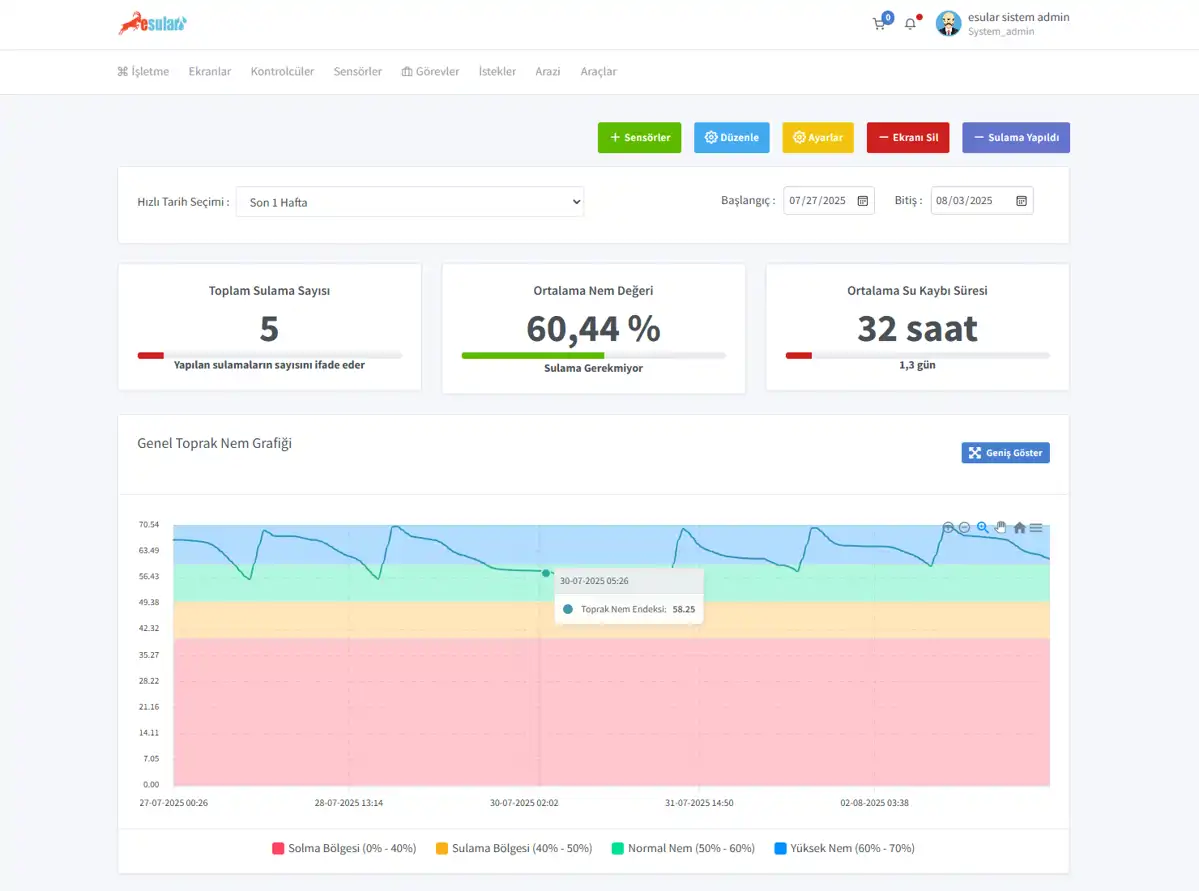
Task: Open the shopping cart icon
Action: pyautogui.click(x=879, y=24)
